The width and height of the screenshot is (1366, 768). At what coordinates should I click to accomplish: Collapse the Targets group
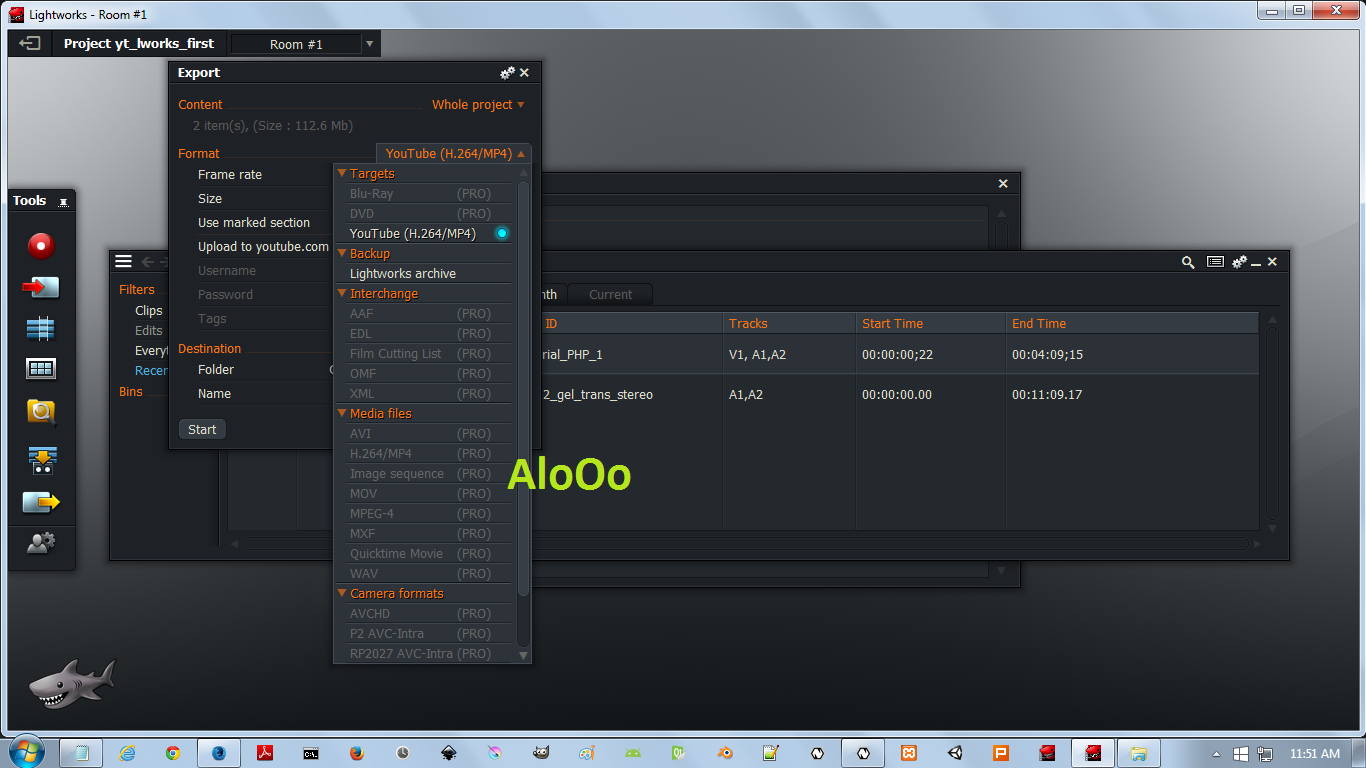click(342, 173)
